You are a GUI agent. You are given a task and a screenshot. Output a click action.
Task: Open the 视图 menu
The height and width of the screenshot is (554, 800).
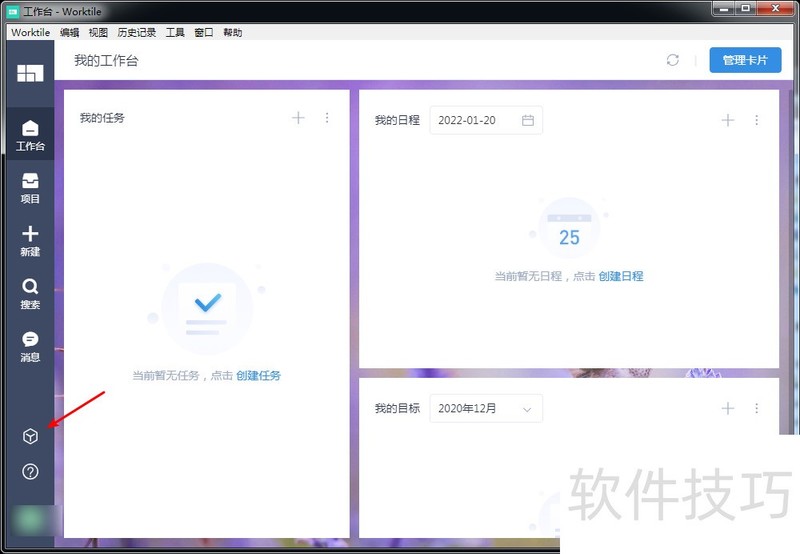(x=98, y=32)
